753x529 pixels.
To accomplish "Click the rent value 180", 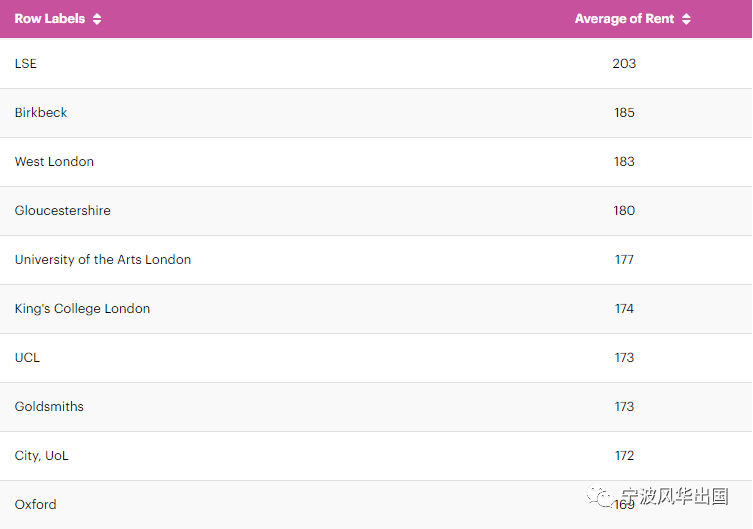I will pyautogui.click(x=624, y=210).
